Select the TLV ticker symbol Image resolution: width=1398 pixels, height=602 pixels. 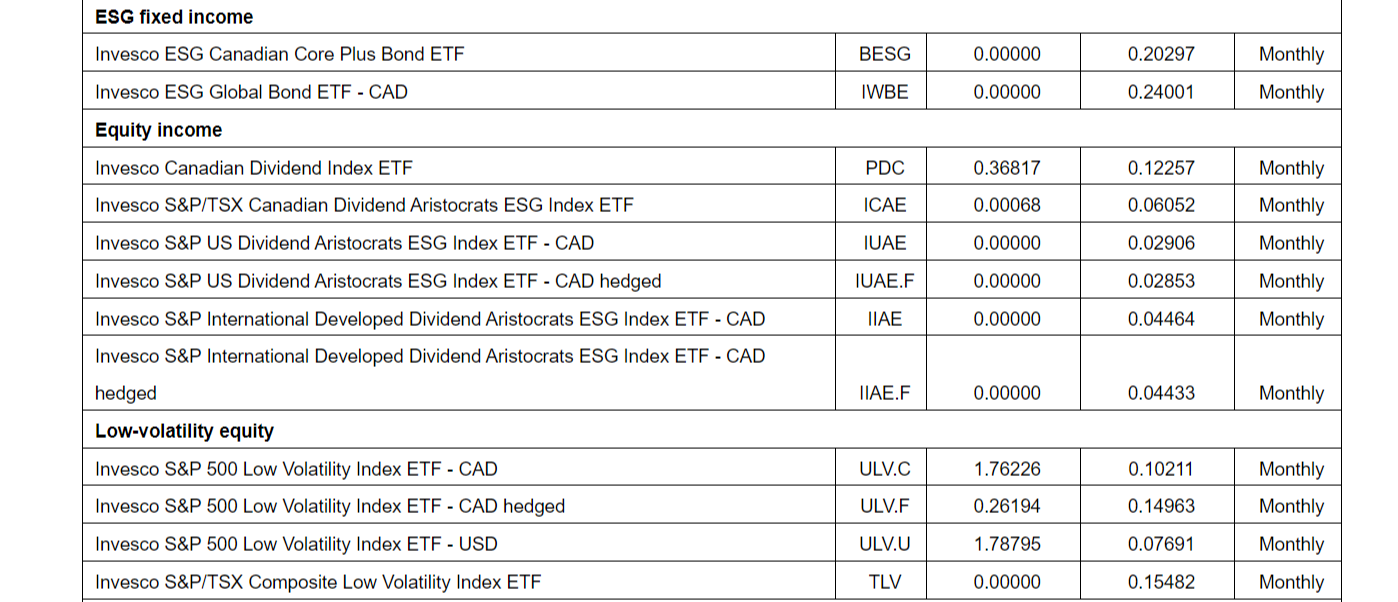[x=884, y=582]
